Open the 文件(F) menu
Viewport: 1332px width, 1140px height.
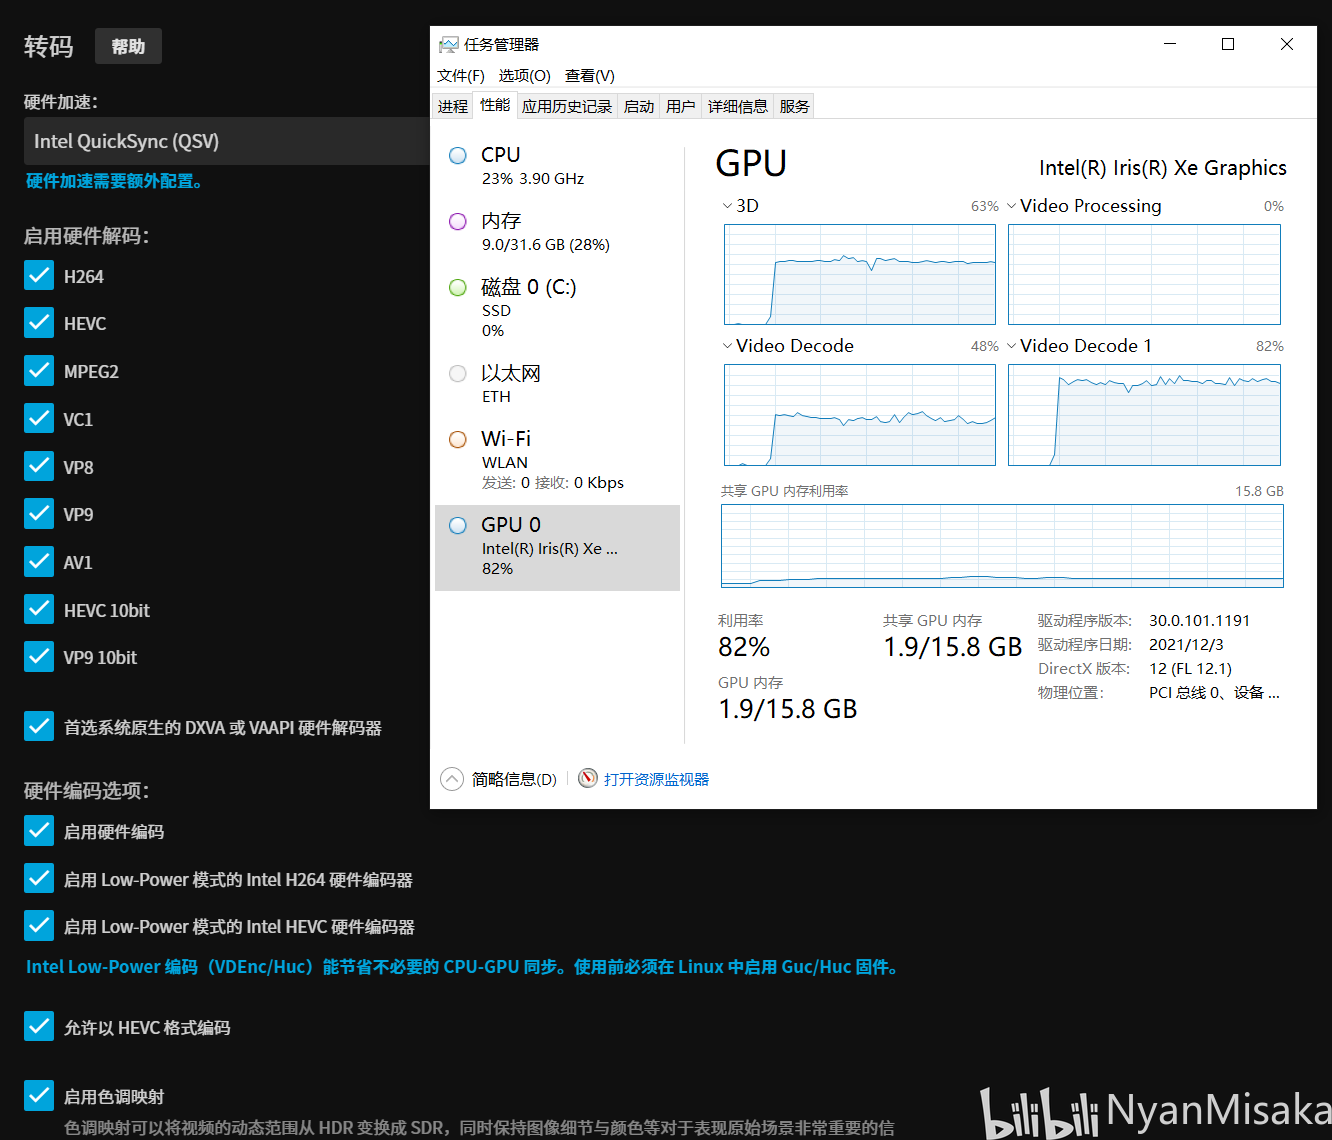(x=461, y=76)
